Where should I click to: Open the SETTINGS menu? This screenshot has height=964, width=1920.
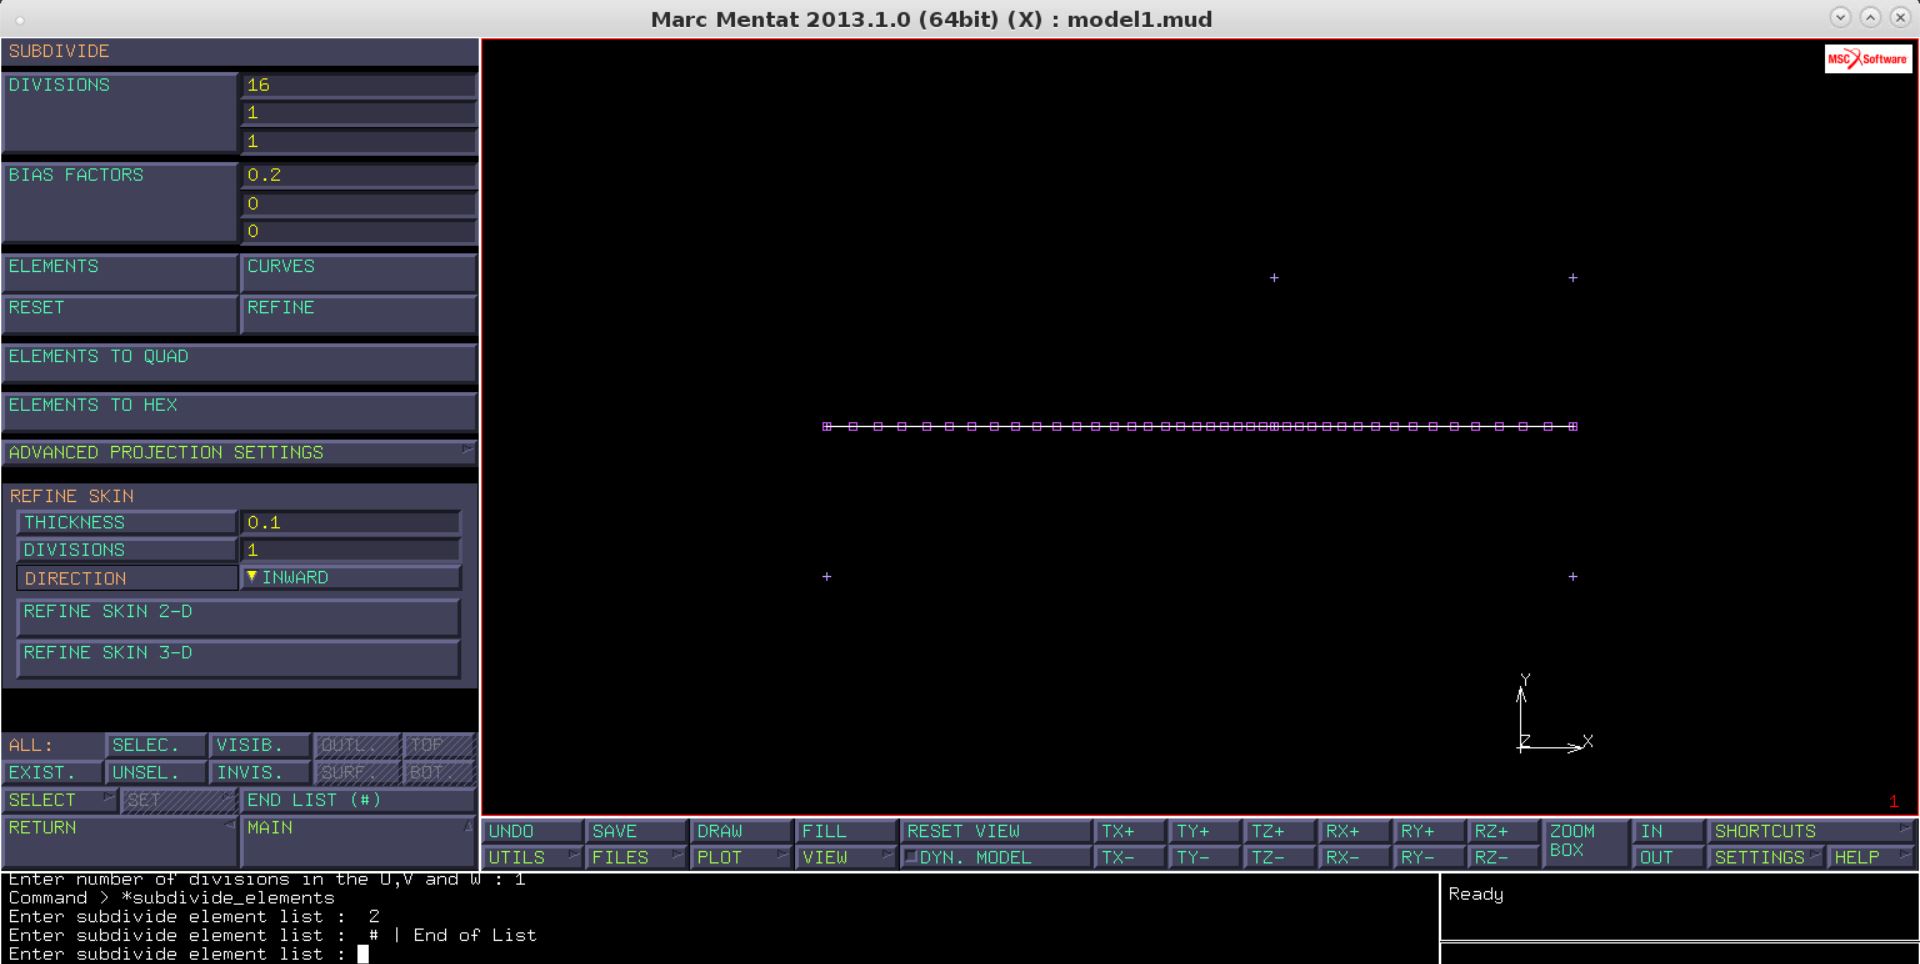(x=1765, y=857)
